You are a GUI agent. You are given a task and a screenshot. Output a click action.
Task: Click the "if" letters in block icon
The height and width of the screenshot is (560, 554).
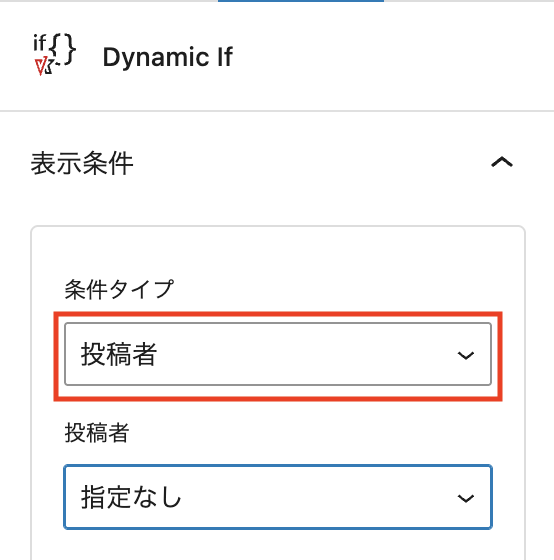click(x=40, y=43)
